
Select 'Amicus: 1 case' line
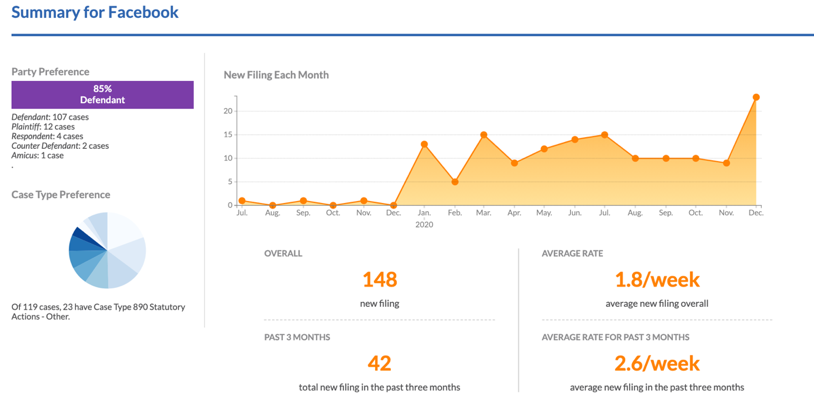(x=37, y=155)
